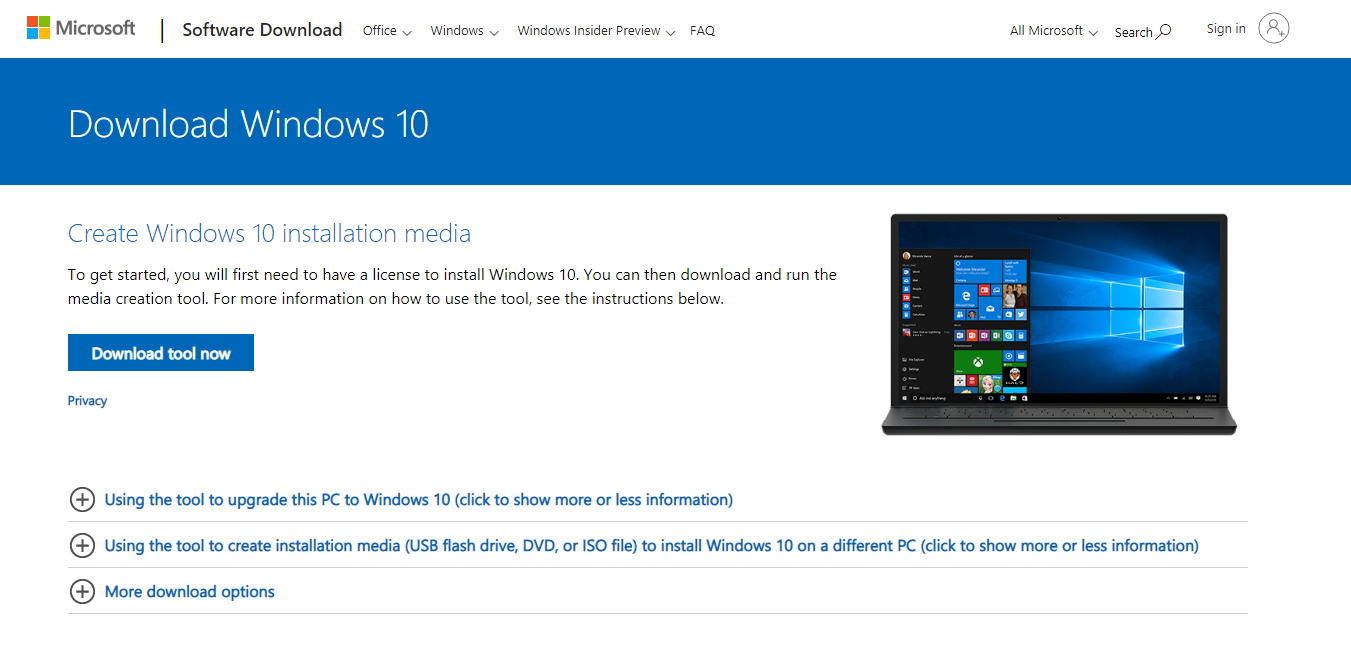The image size is (1351, 654).
Task: Open the Privacy link
Action: (87, 401)
